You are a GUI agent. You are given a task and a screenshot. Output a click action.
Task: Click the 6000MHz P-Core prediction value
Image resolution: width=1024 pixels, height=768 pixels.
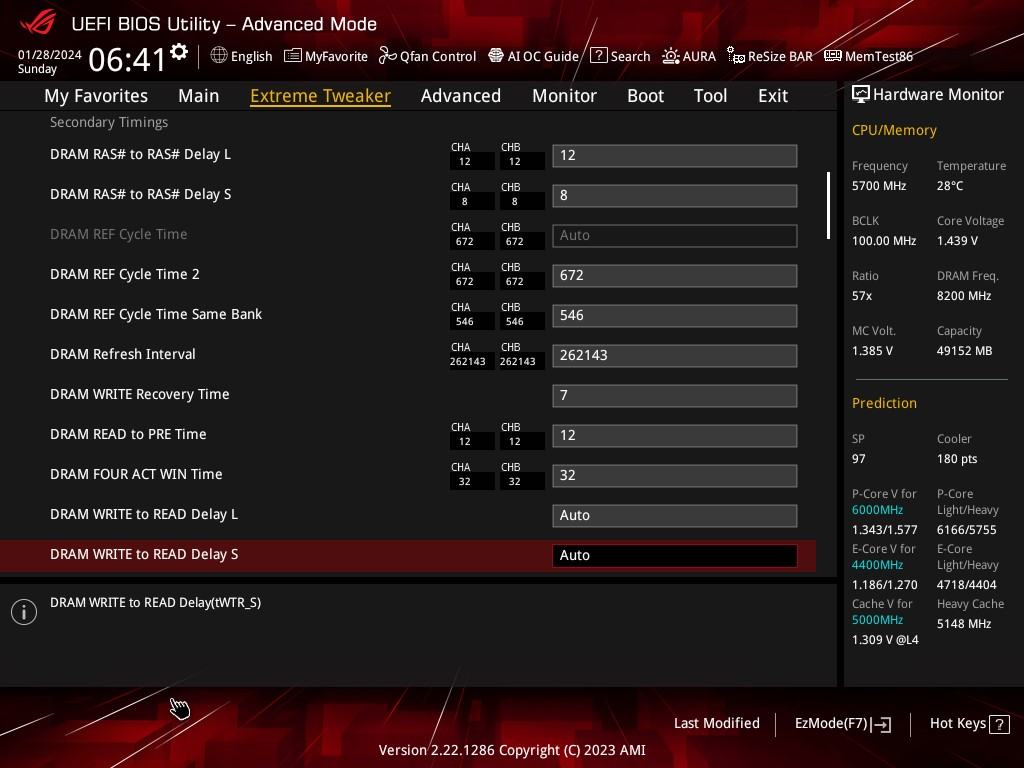(x=877, y=510)
